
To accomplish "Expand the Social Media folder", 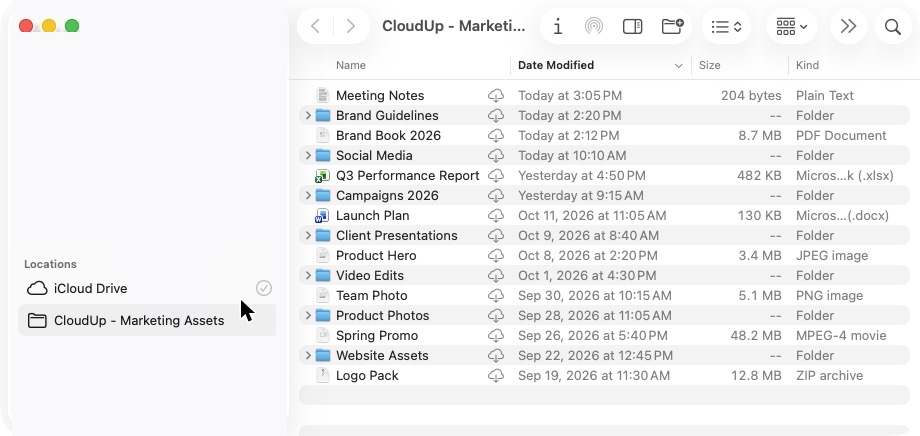I will 308,156.
